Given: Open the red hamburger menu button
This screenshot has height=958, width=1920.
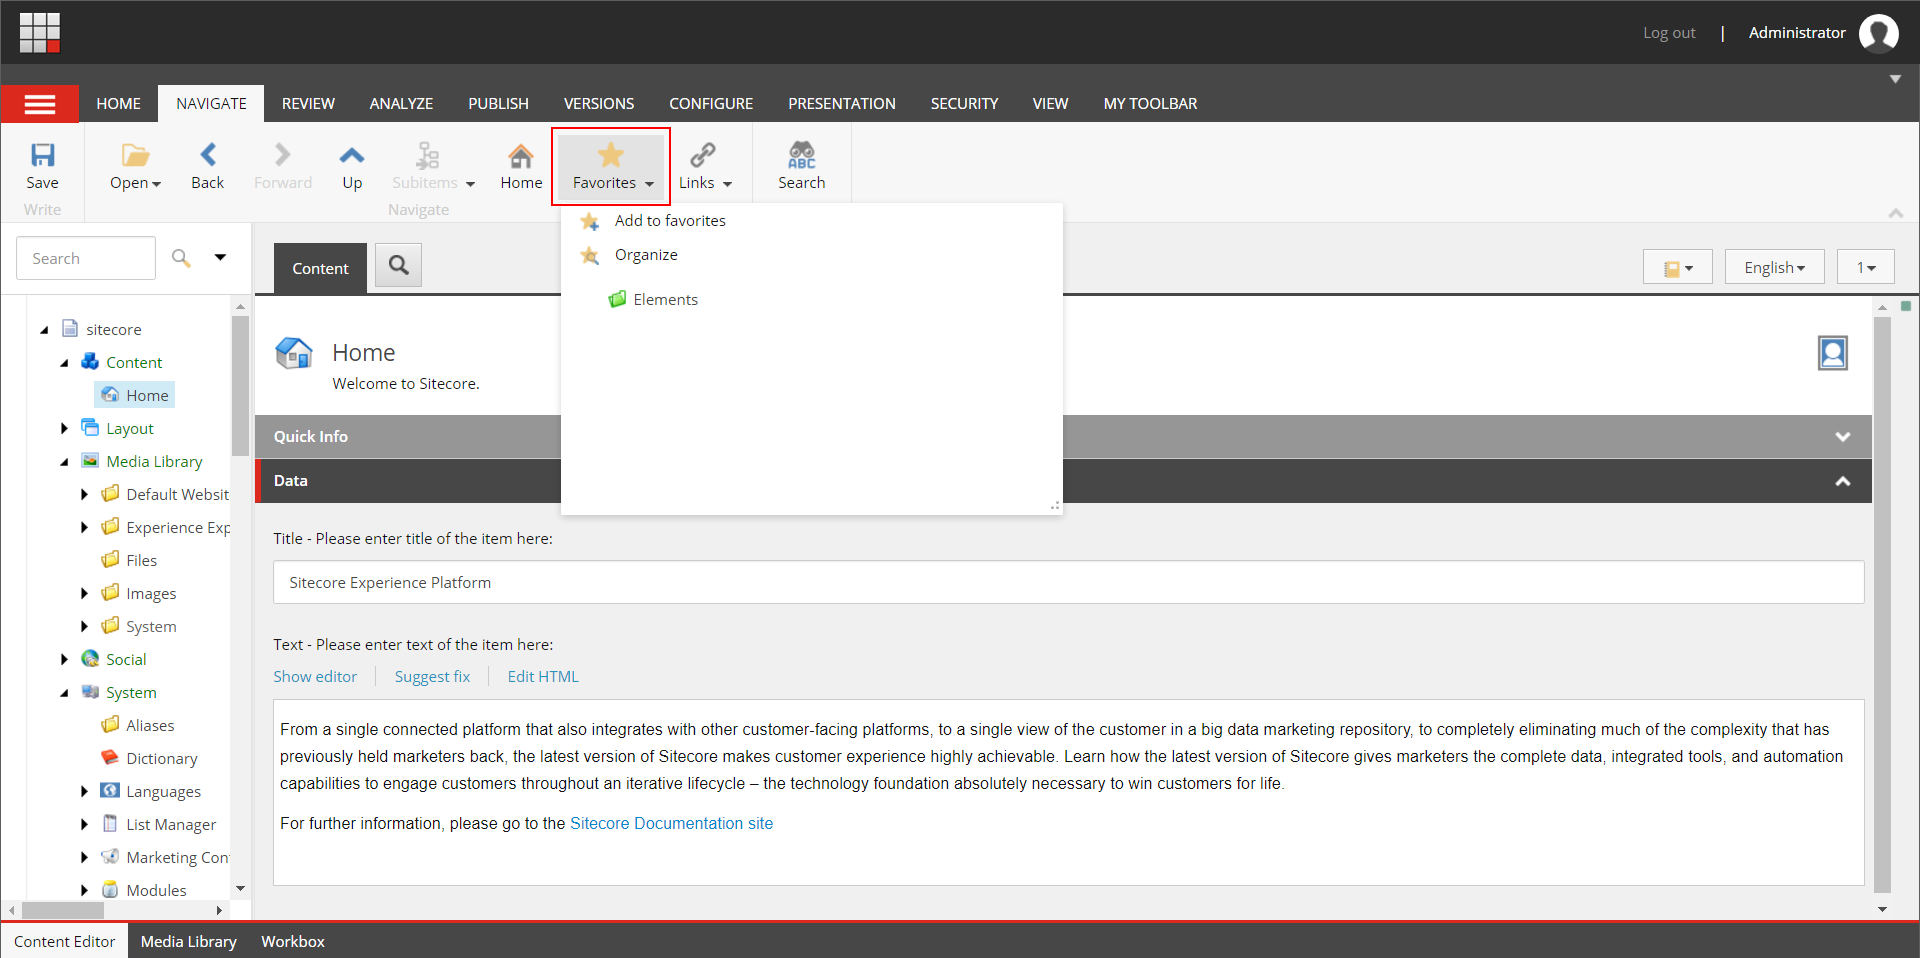Looking at the screenshot, I should pos(40,104).
